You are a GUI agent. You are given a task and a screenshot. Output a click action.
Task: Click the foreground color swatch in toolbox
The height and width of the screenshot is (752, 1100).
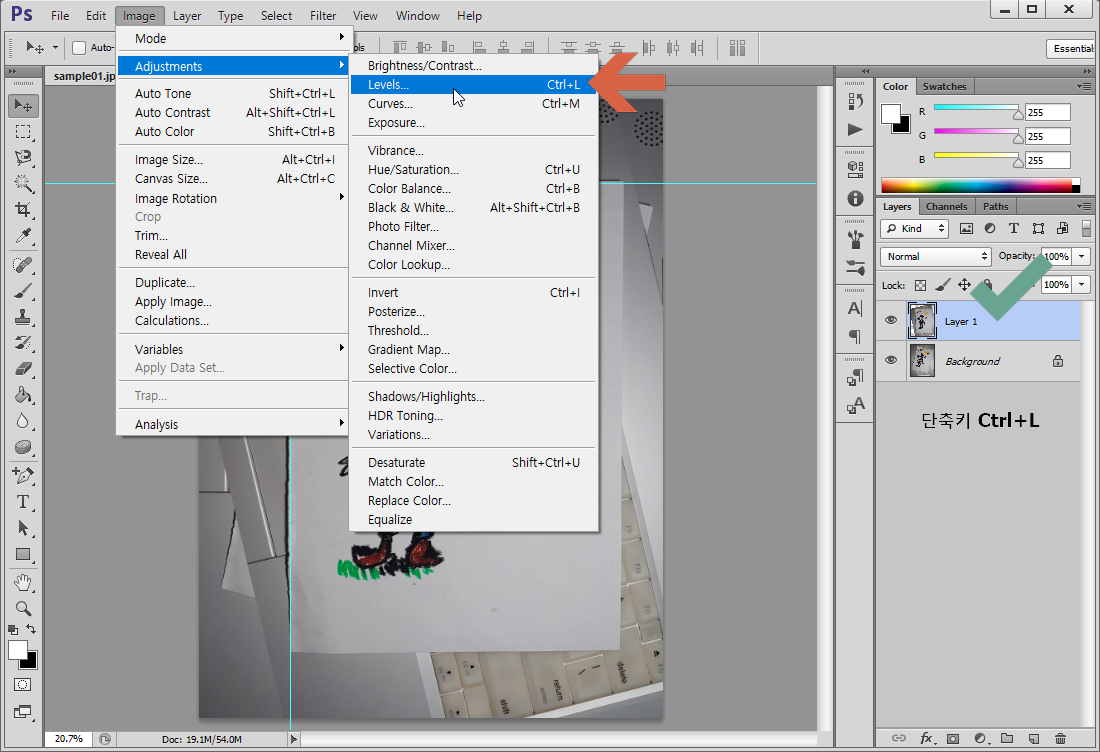point(18,650)
